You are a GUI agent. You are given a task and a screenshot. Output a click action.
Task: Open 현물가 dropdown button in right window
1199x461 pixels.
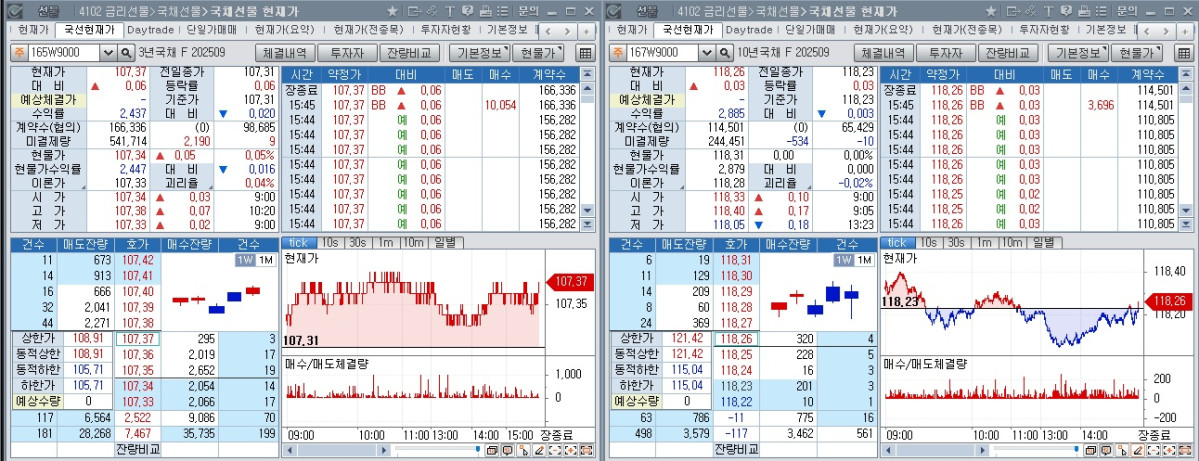point(1136,53)
